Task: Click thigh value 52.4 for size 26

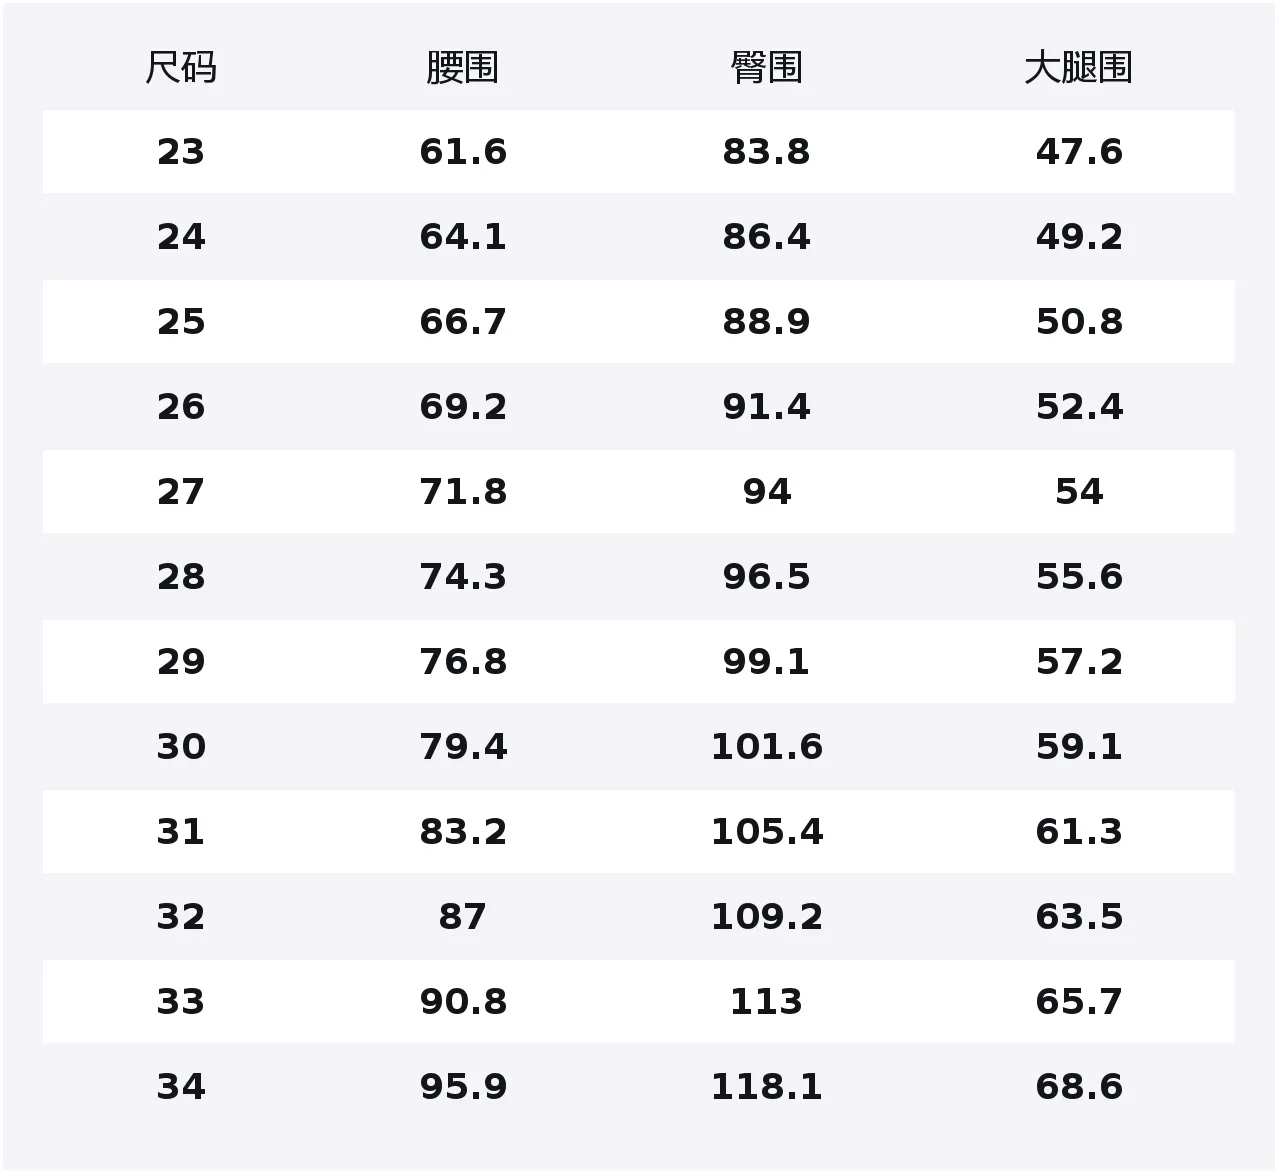Action: tap(1078, 407)
